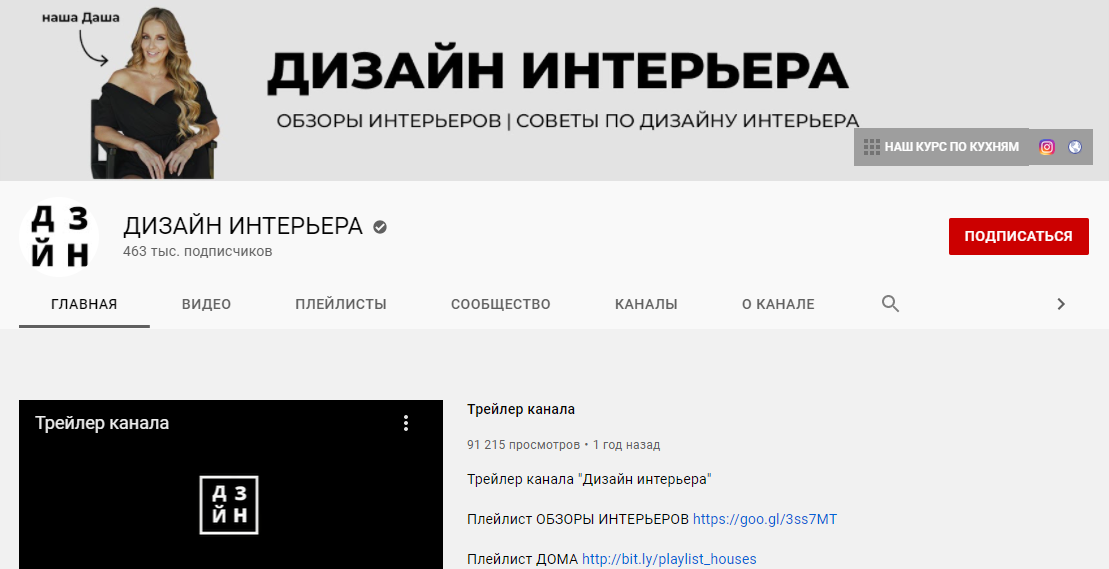The image size is (1109, 569).
Task: Open the goo.gl/3ss7MT playlist link
Action: click(x=765, y=520)
